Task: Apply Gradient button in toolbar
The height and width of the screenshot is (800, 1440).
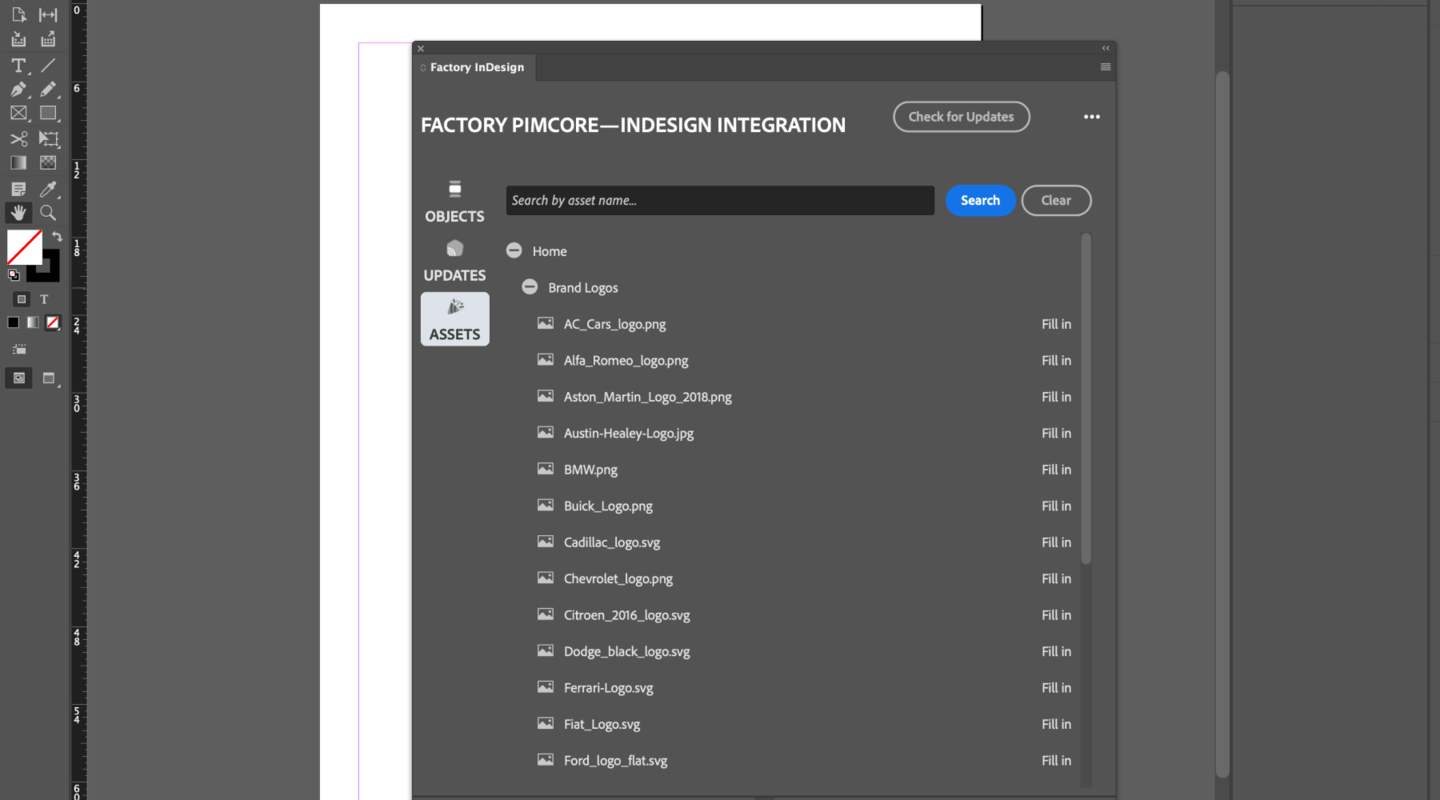Action: click(33, 323)
